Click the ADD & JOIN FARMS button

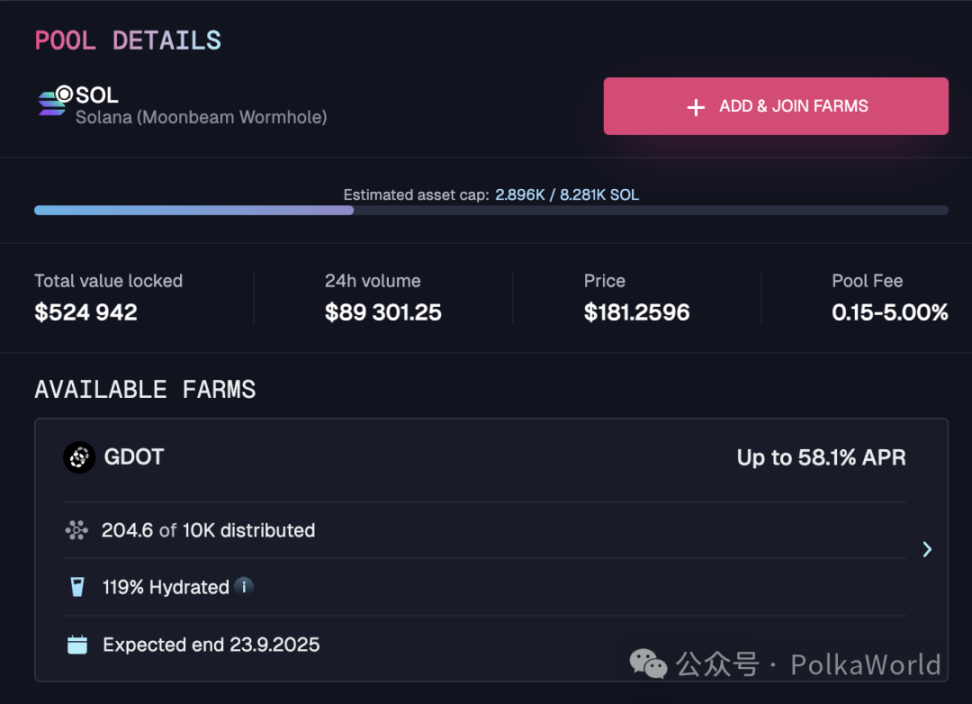tap(775, 106)
